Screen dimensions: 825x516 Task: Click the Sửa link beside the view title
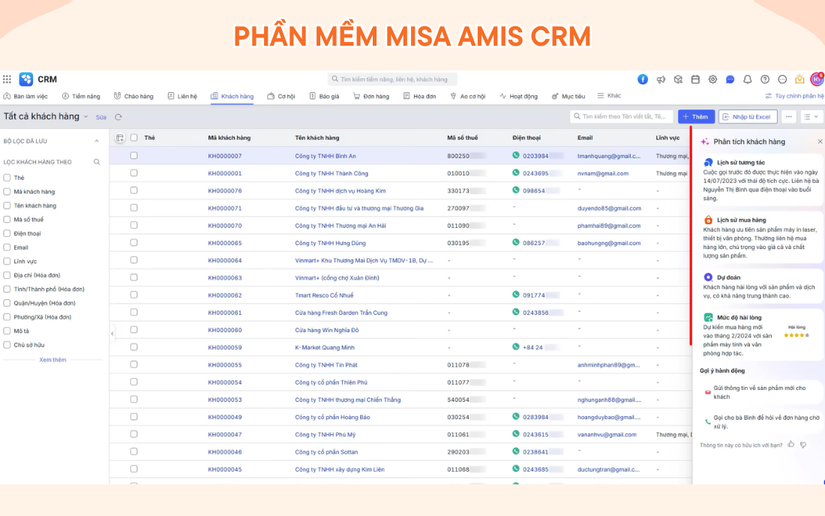coord(101,117)
